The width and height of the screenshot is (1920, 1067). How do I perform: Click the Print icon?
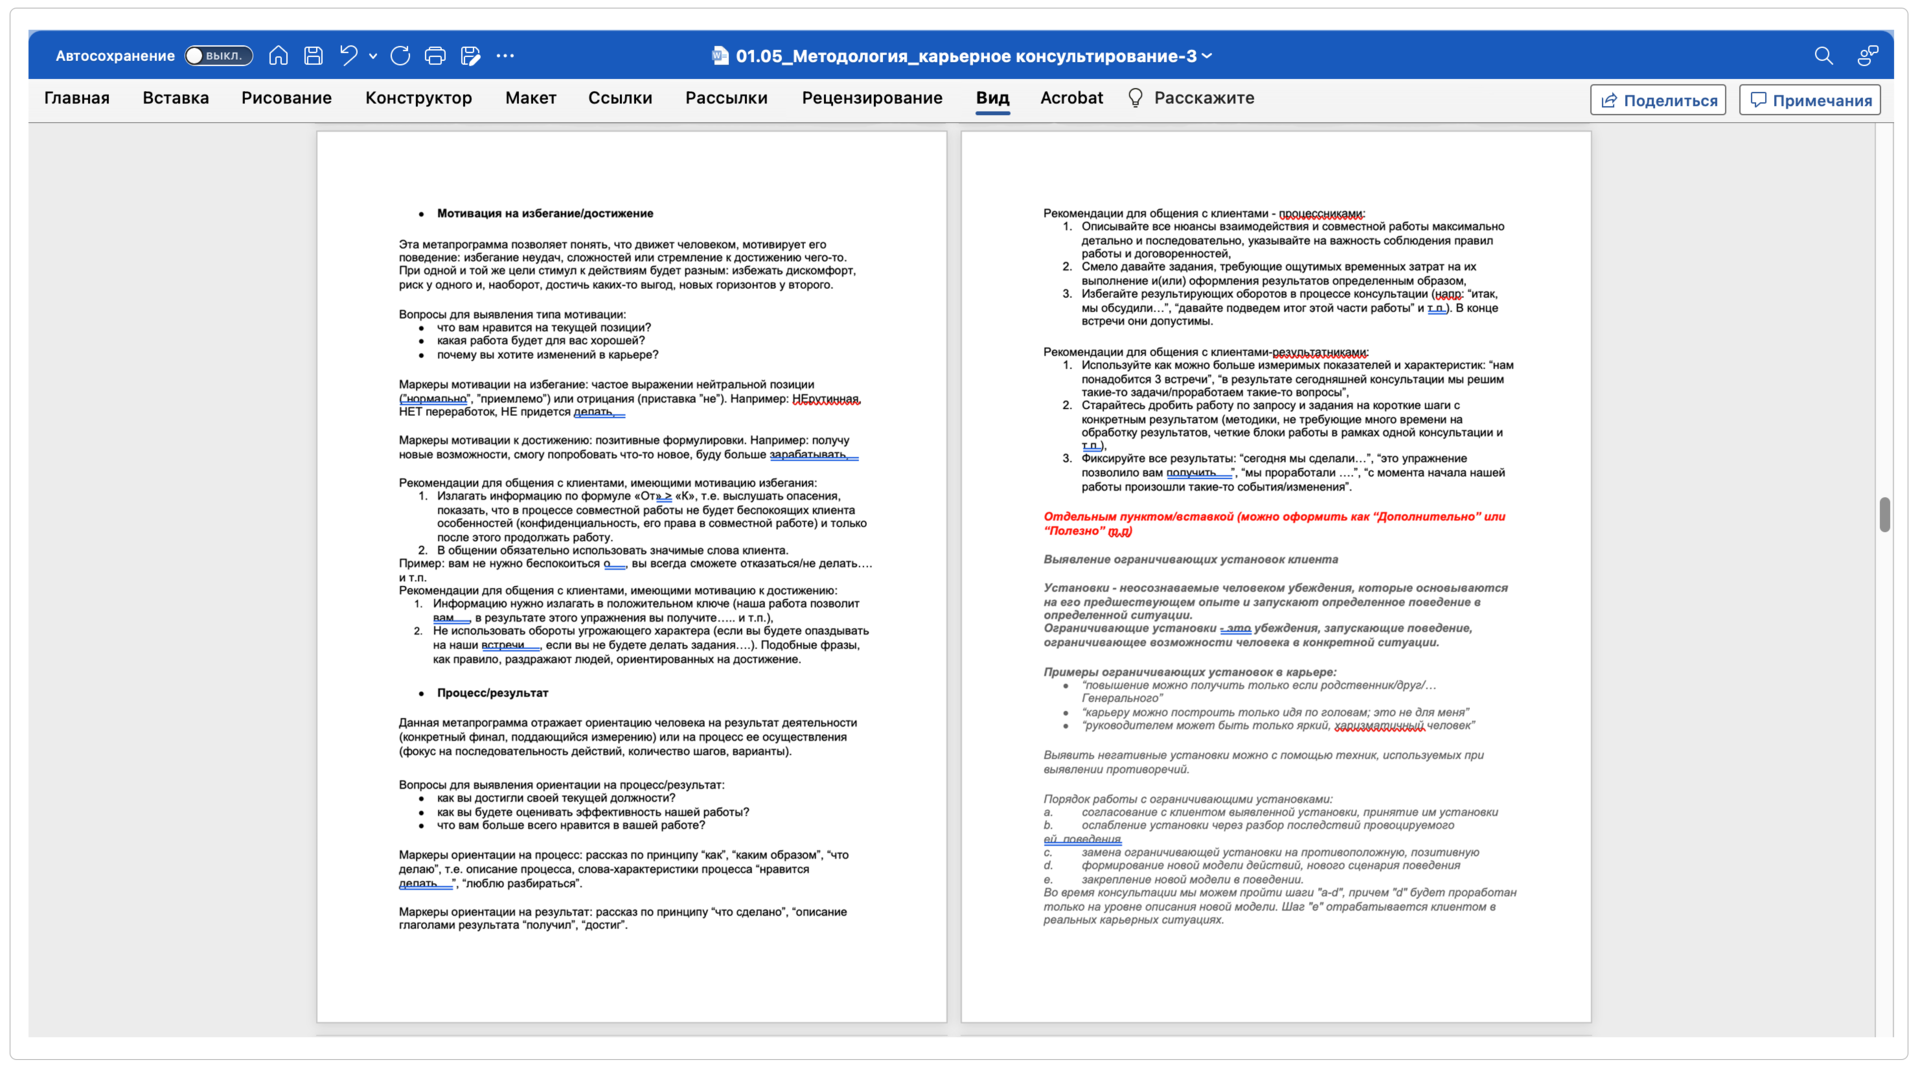point(435,56)
